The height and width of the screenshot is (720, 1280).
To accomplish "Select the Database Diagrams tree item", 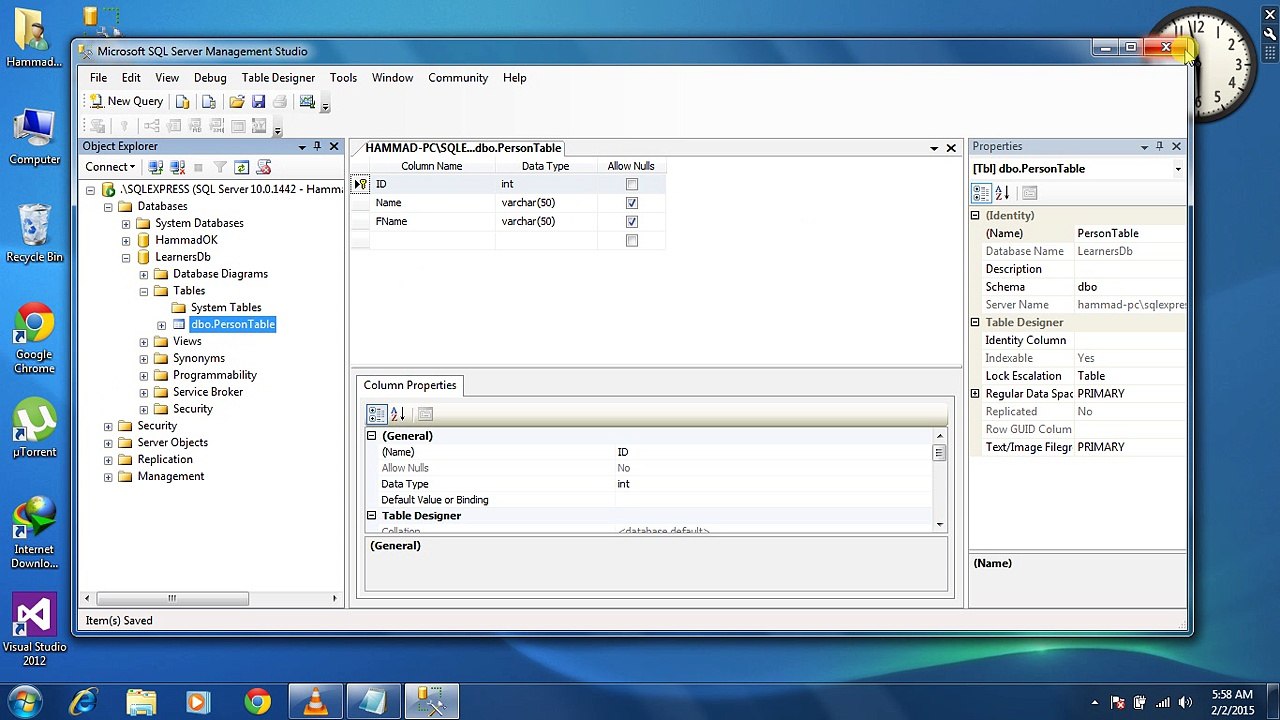I will click(220, 274).
